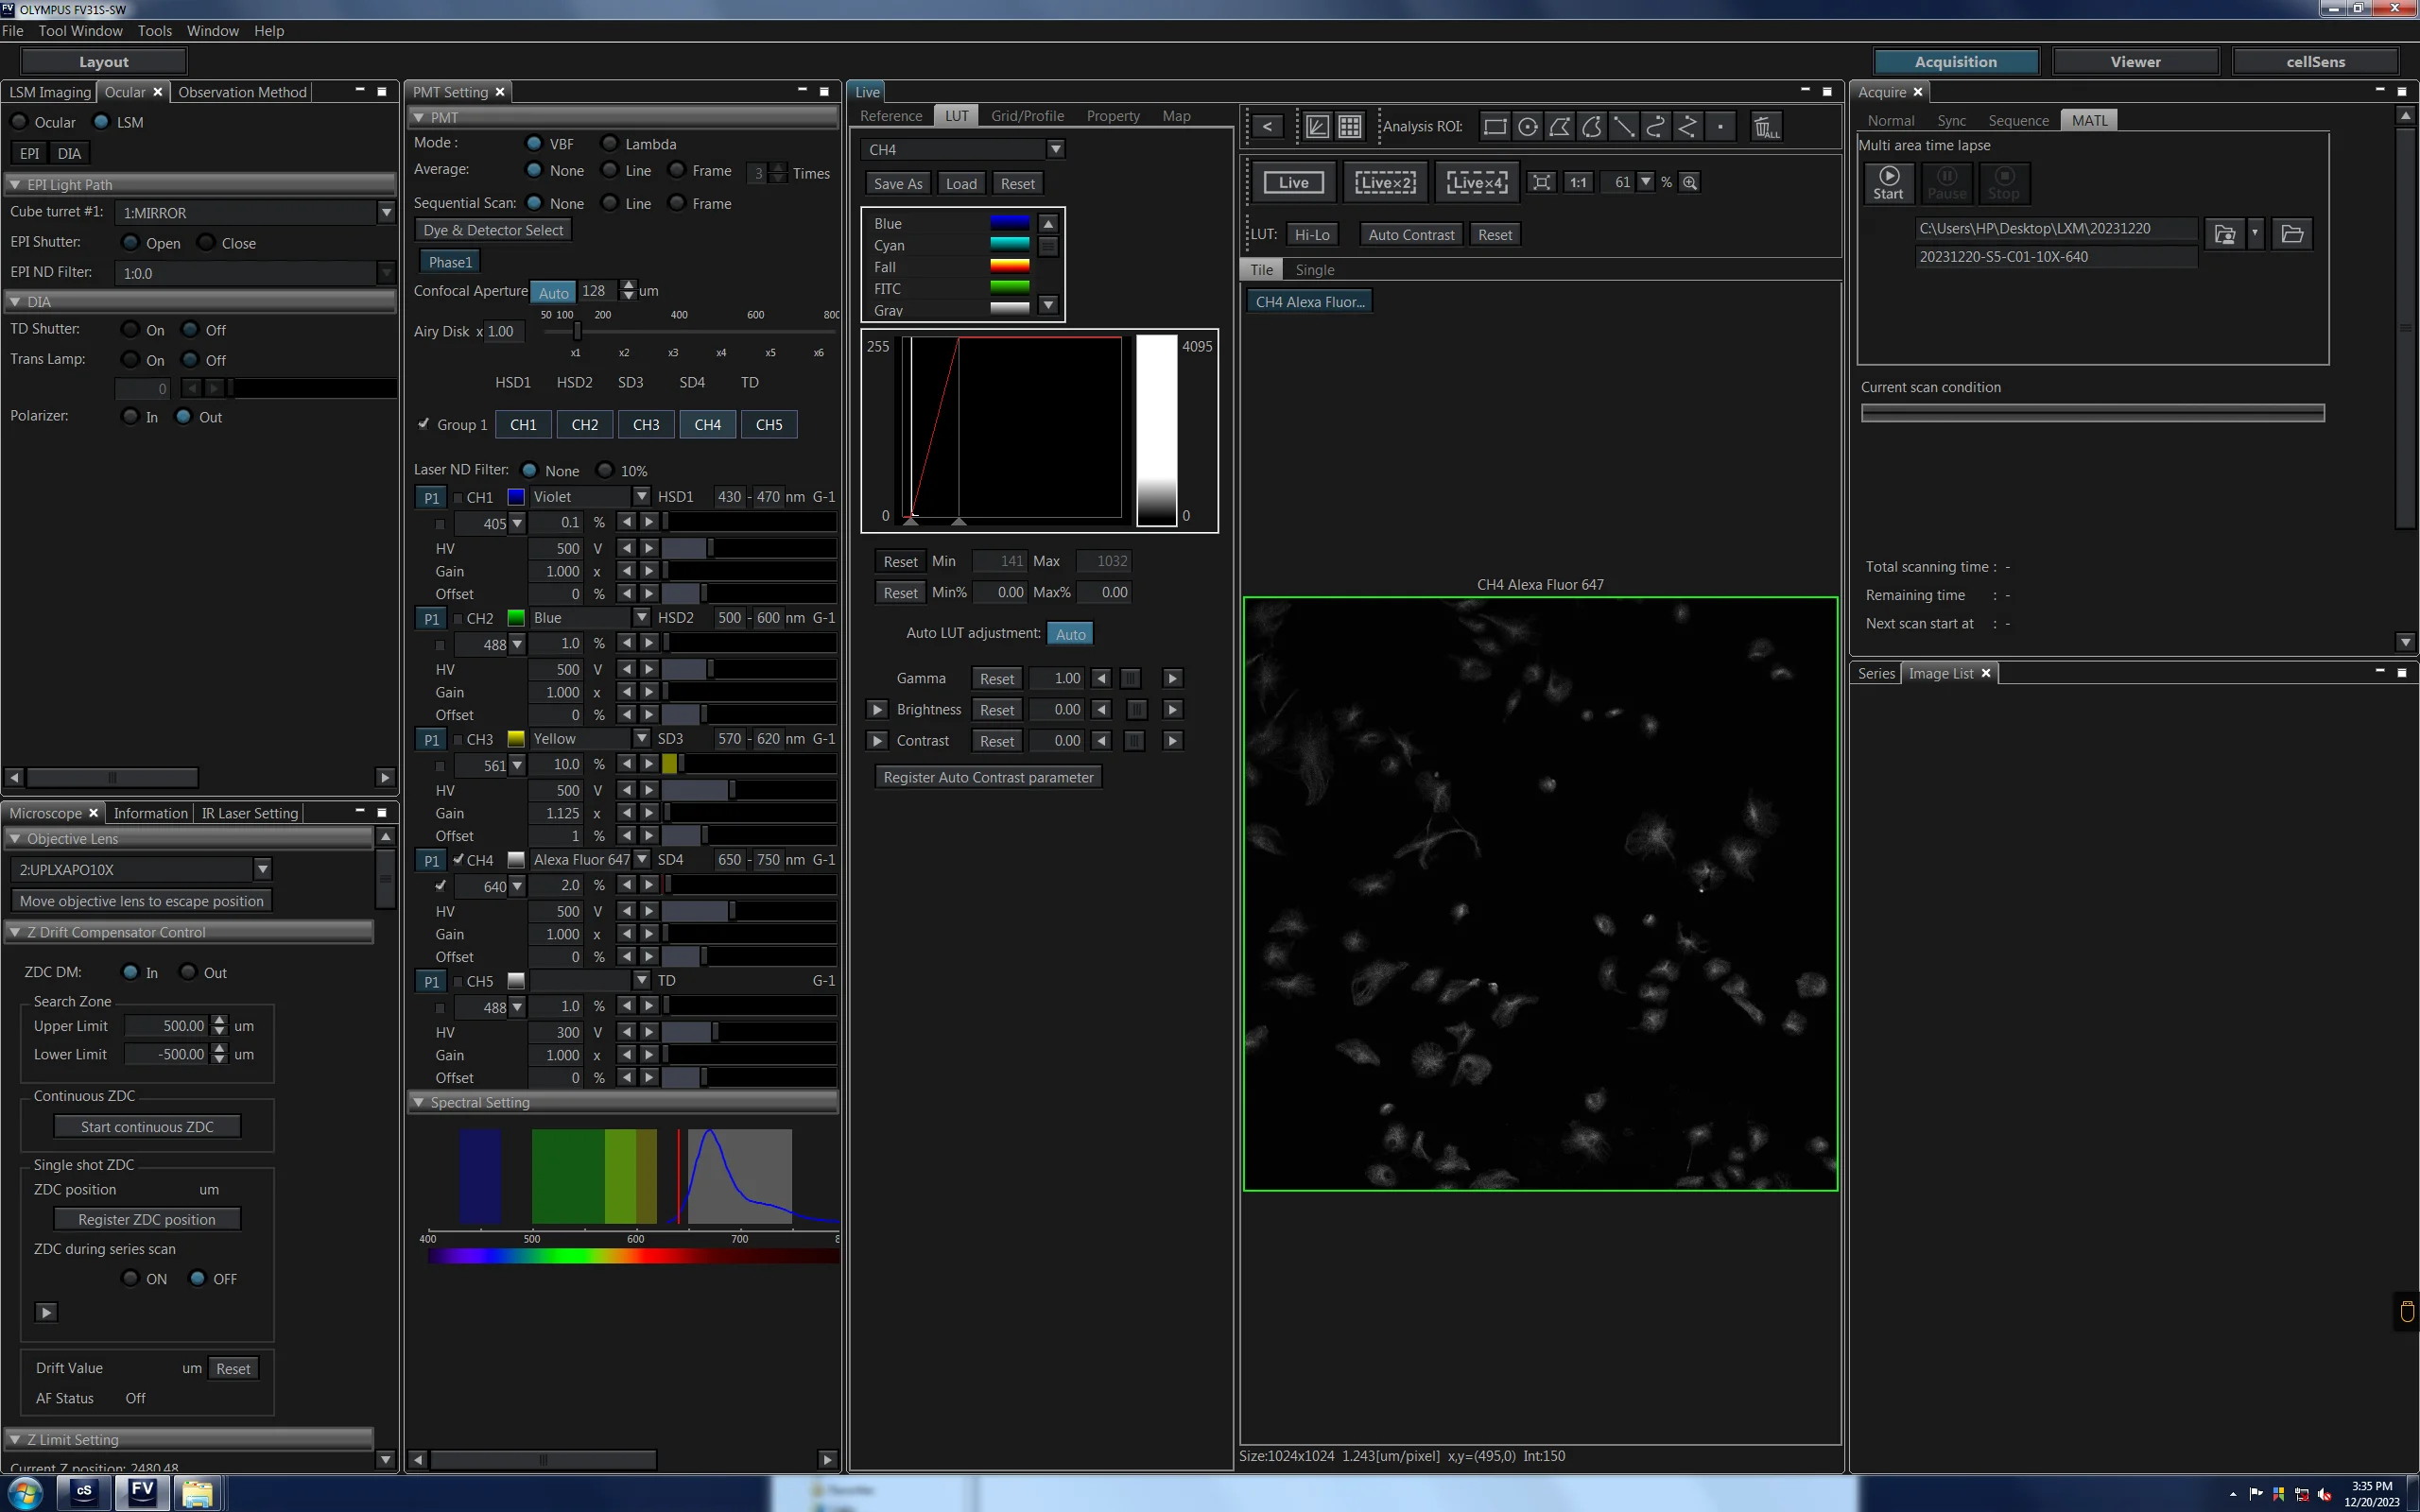Select the Ocular radio button

[19, 122]
